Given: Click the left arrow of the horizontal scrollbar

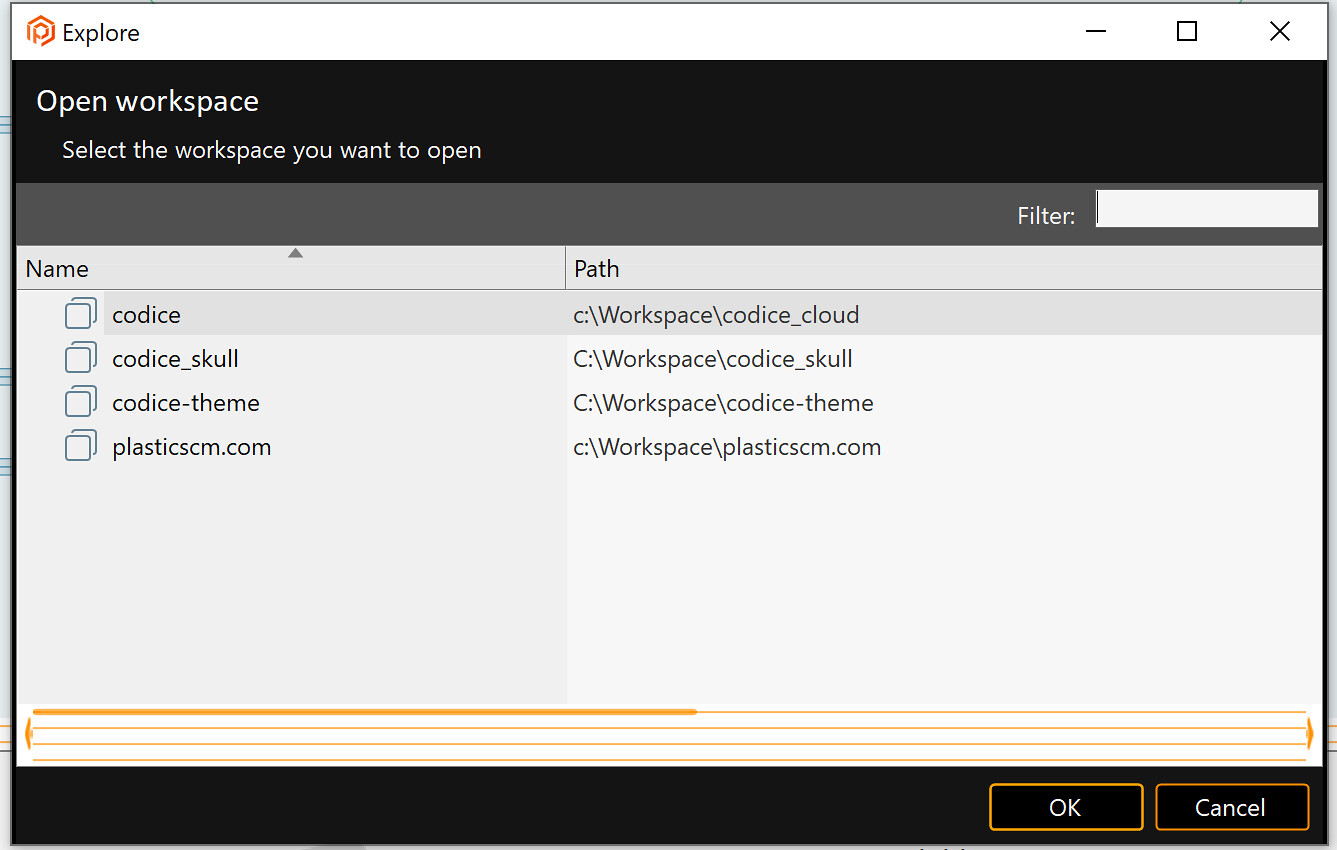Looking at the screenshot, I should 27,733.
